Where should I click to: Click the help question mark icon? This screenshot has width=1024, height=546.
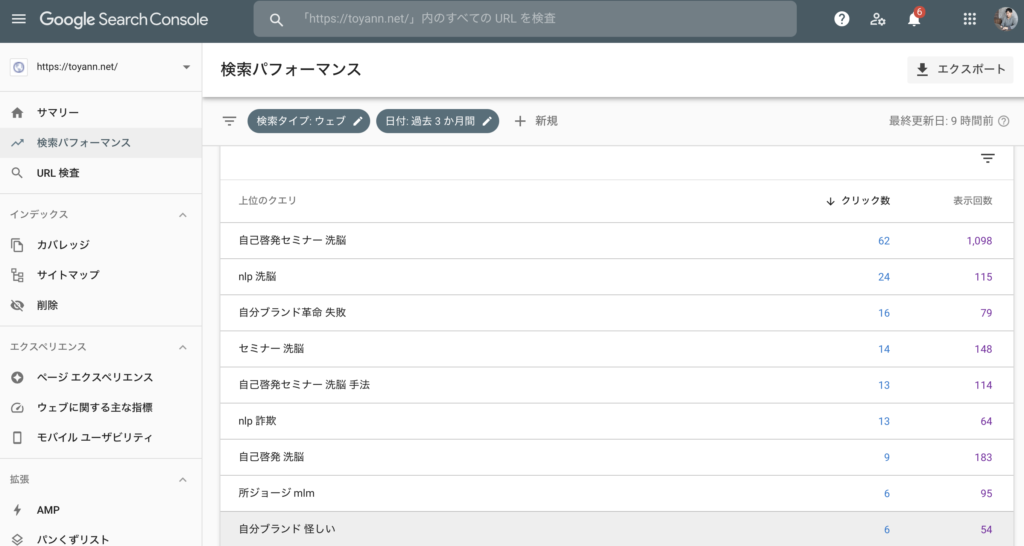tap(842, 19)
